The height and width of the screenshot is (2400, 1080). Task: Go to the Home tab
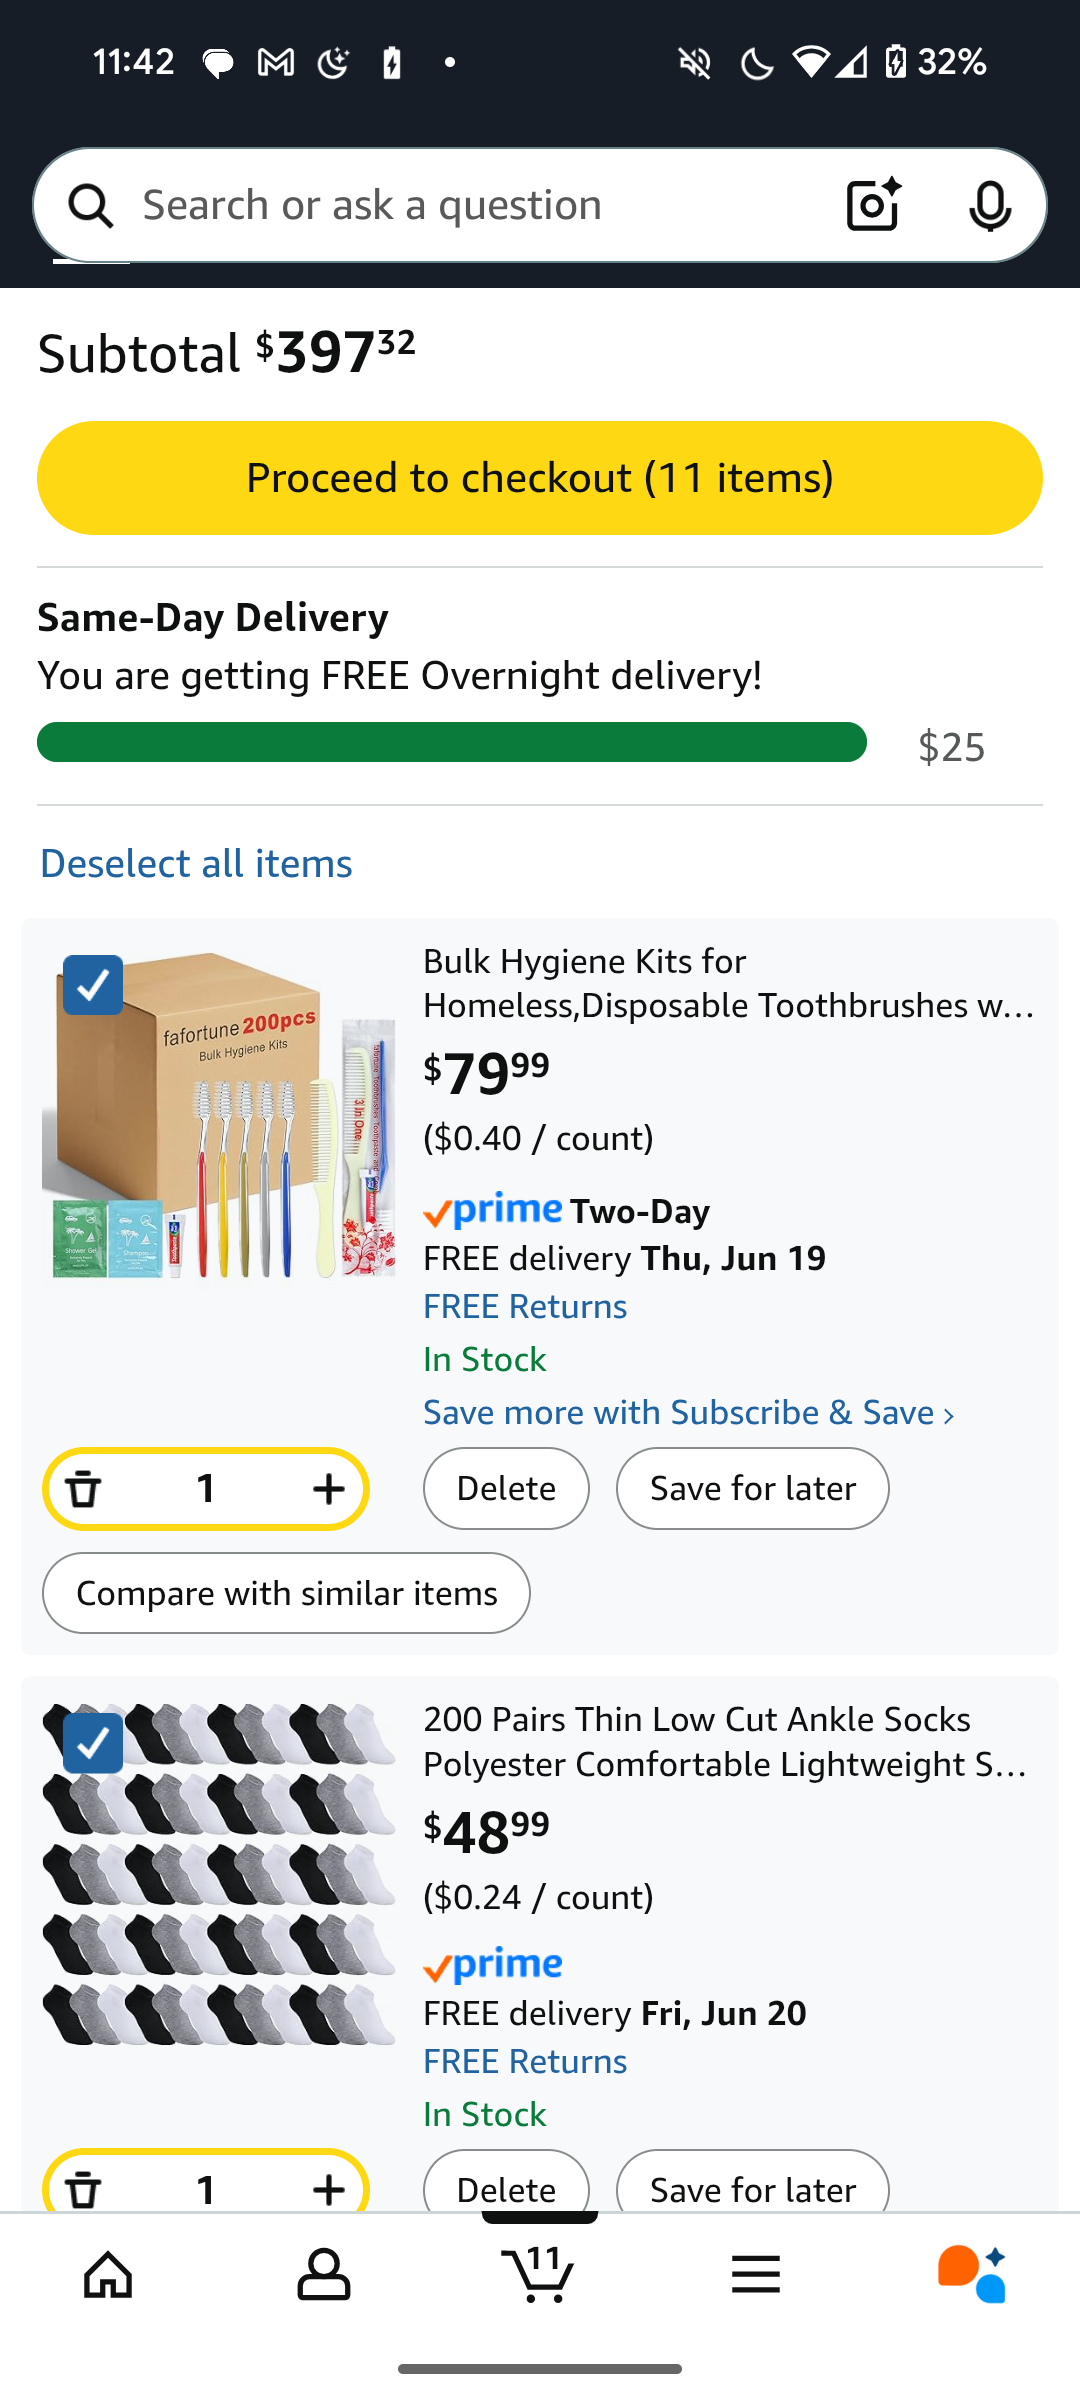tap(108, 2274)
